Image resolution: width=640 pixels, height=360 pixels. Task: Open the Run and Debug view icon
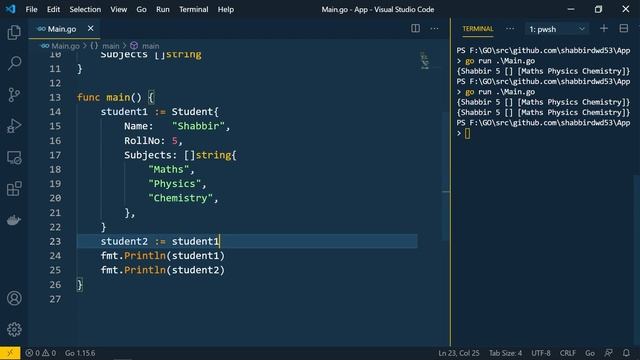tap(14, 126)
